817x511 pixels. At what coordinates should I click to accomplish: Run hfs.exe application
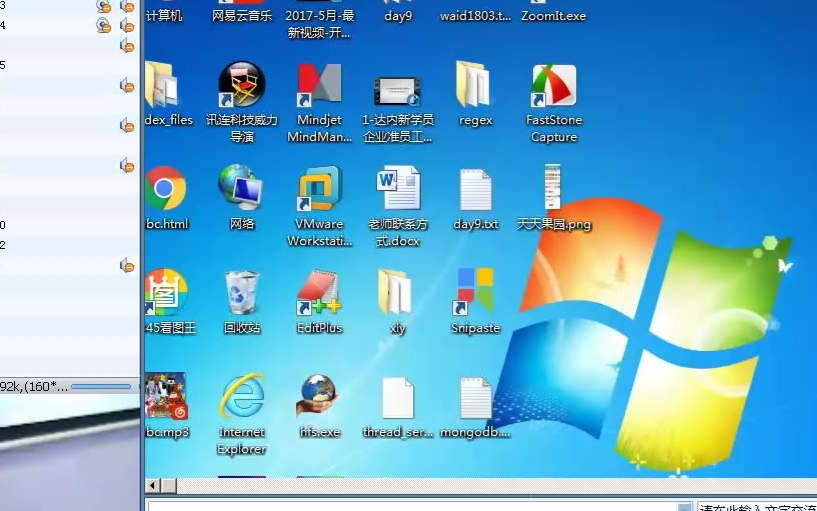pos(317,396)
